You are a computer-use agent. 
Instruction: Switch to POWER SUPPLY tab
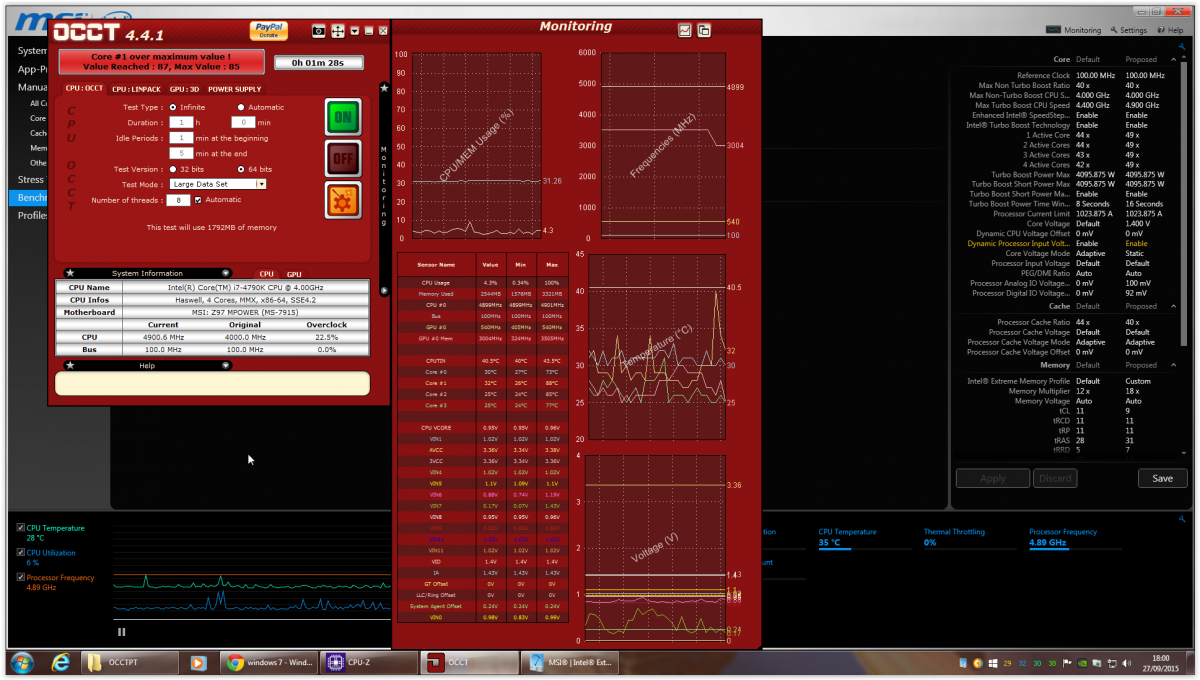click(x=234, y=89)
